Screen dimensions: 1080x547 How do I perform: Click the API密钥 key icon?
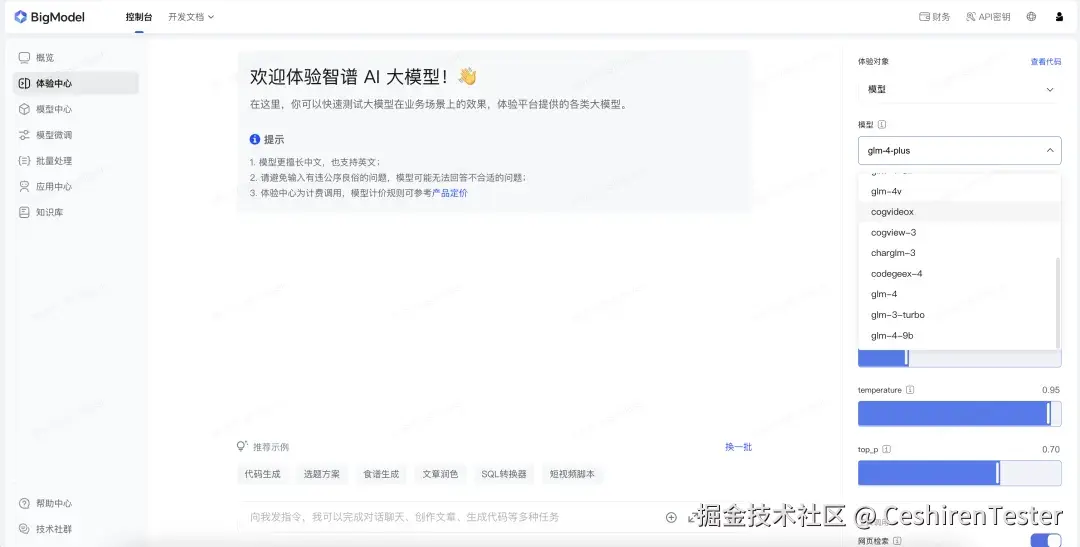[970, 17]
